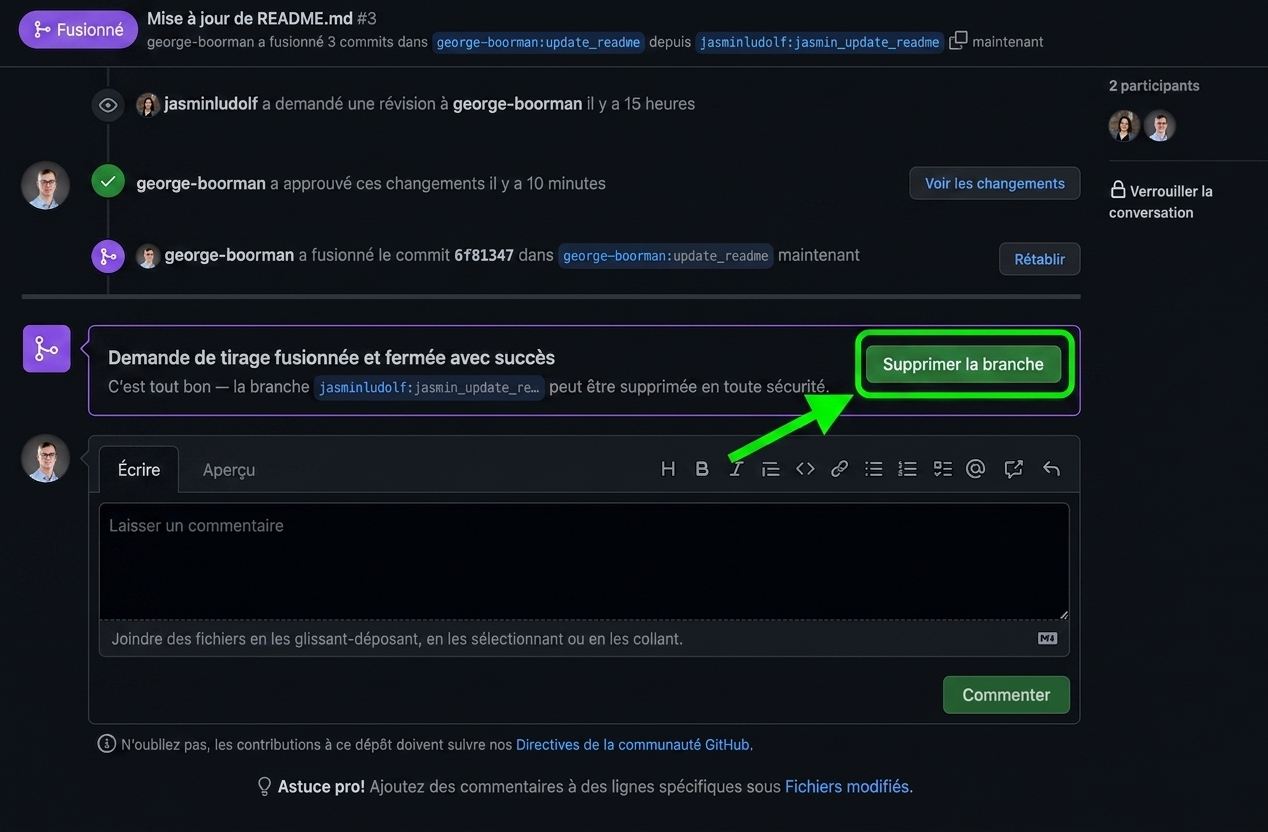The image size is (1268, 832).
Task: Click the info icon beside contribution guidelines
Action: coord(106,744)
